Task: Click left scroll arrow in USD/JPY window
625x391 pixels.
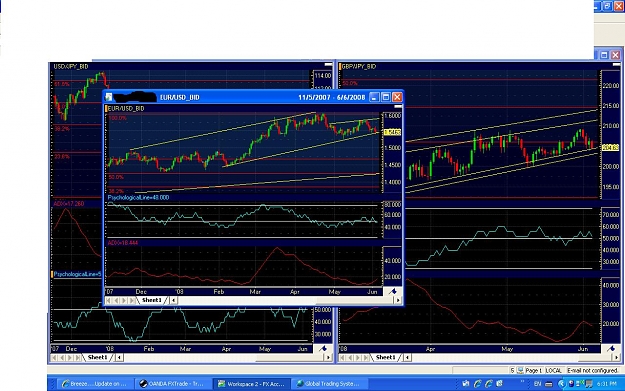Action: (119, 358)
